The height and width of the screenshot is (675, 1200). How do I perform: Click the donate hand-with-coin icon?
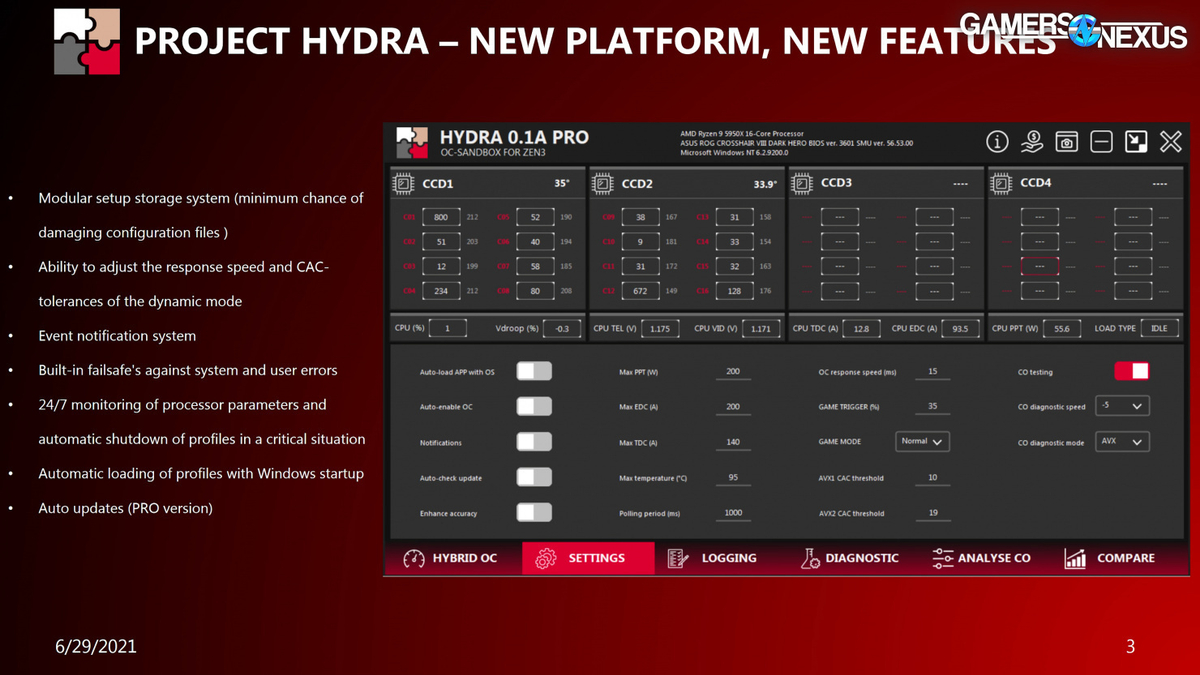point(1032,142)
